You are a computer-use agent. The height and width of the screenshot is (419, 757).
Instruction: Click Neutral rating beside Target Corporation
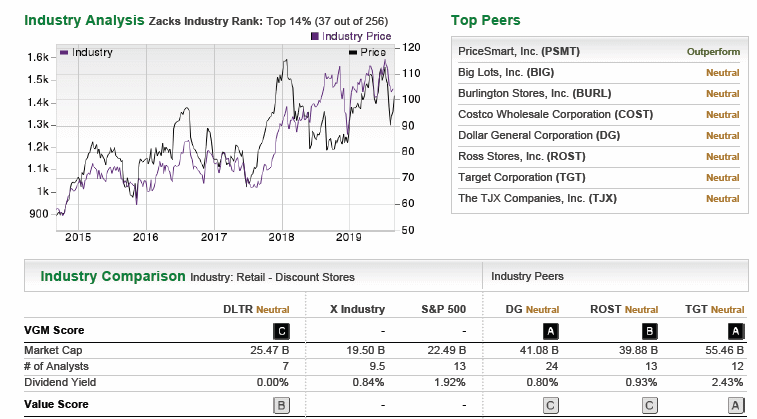point(723,178)
